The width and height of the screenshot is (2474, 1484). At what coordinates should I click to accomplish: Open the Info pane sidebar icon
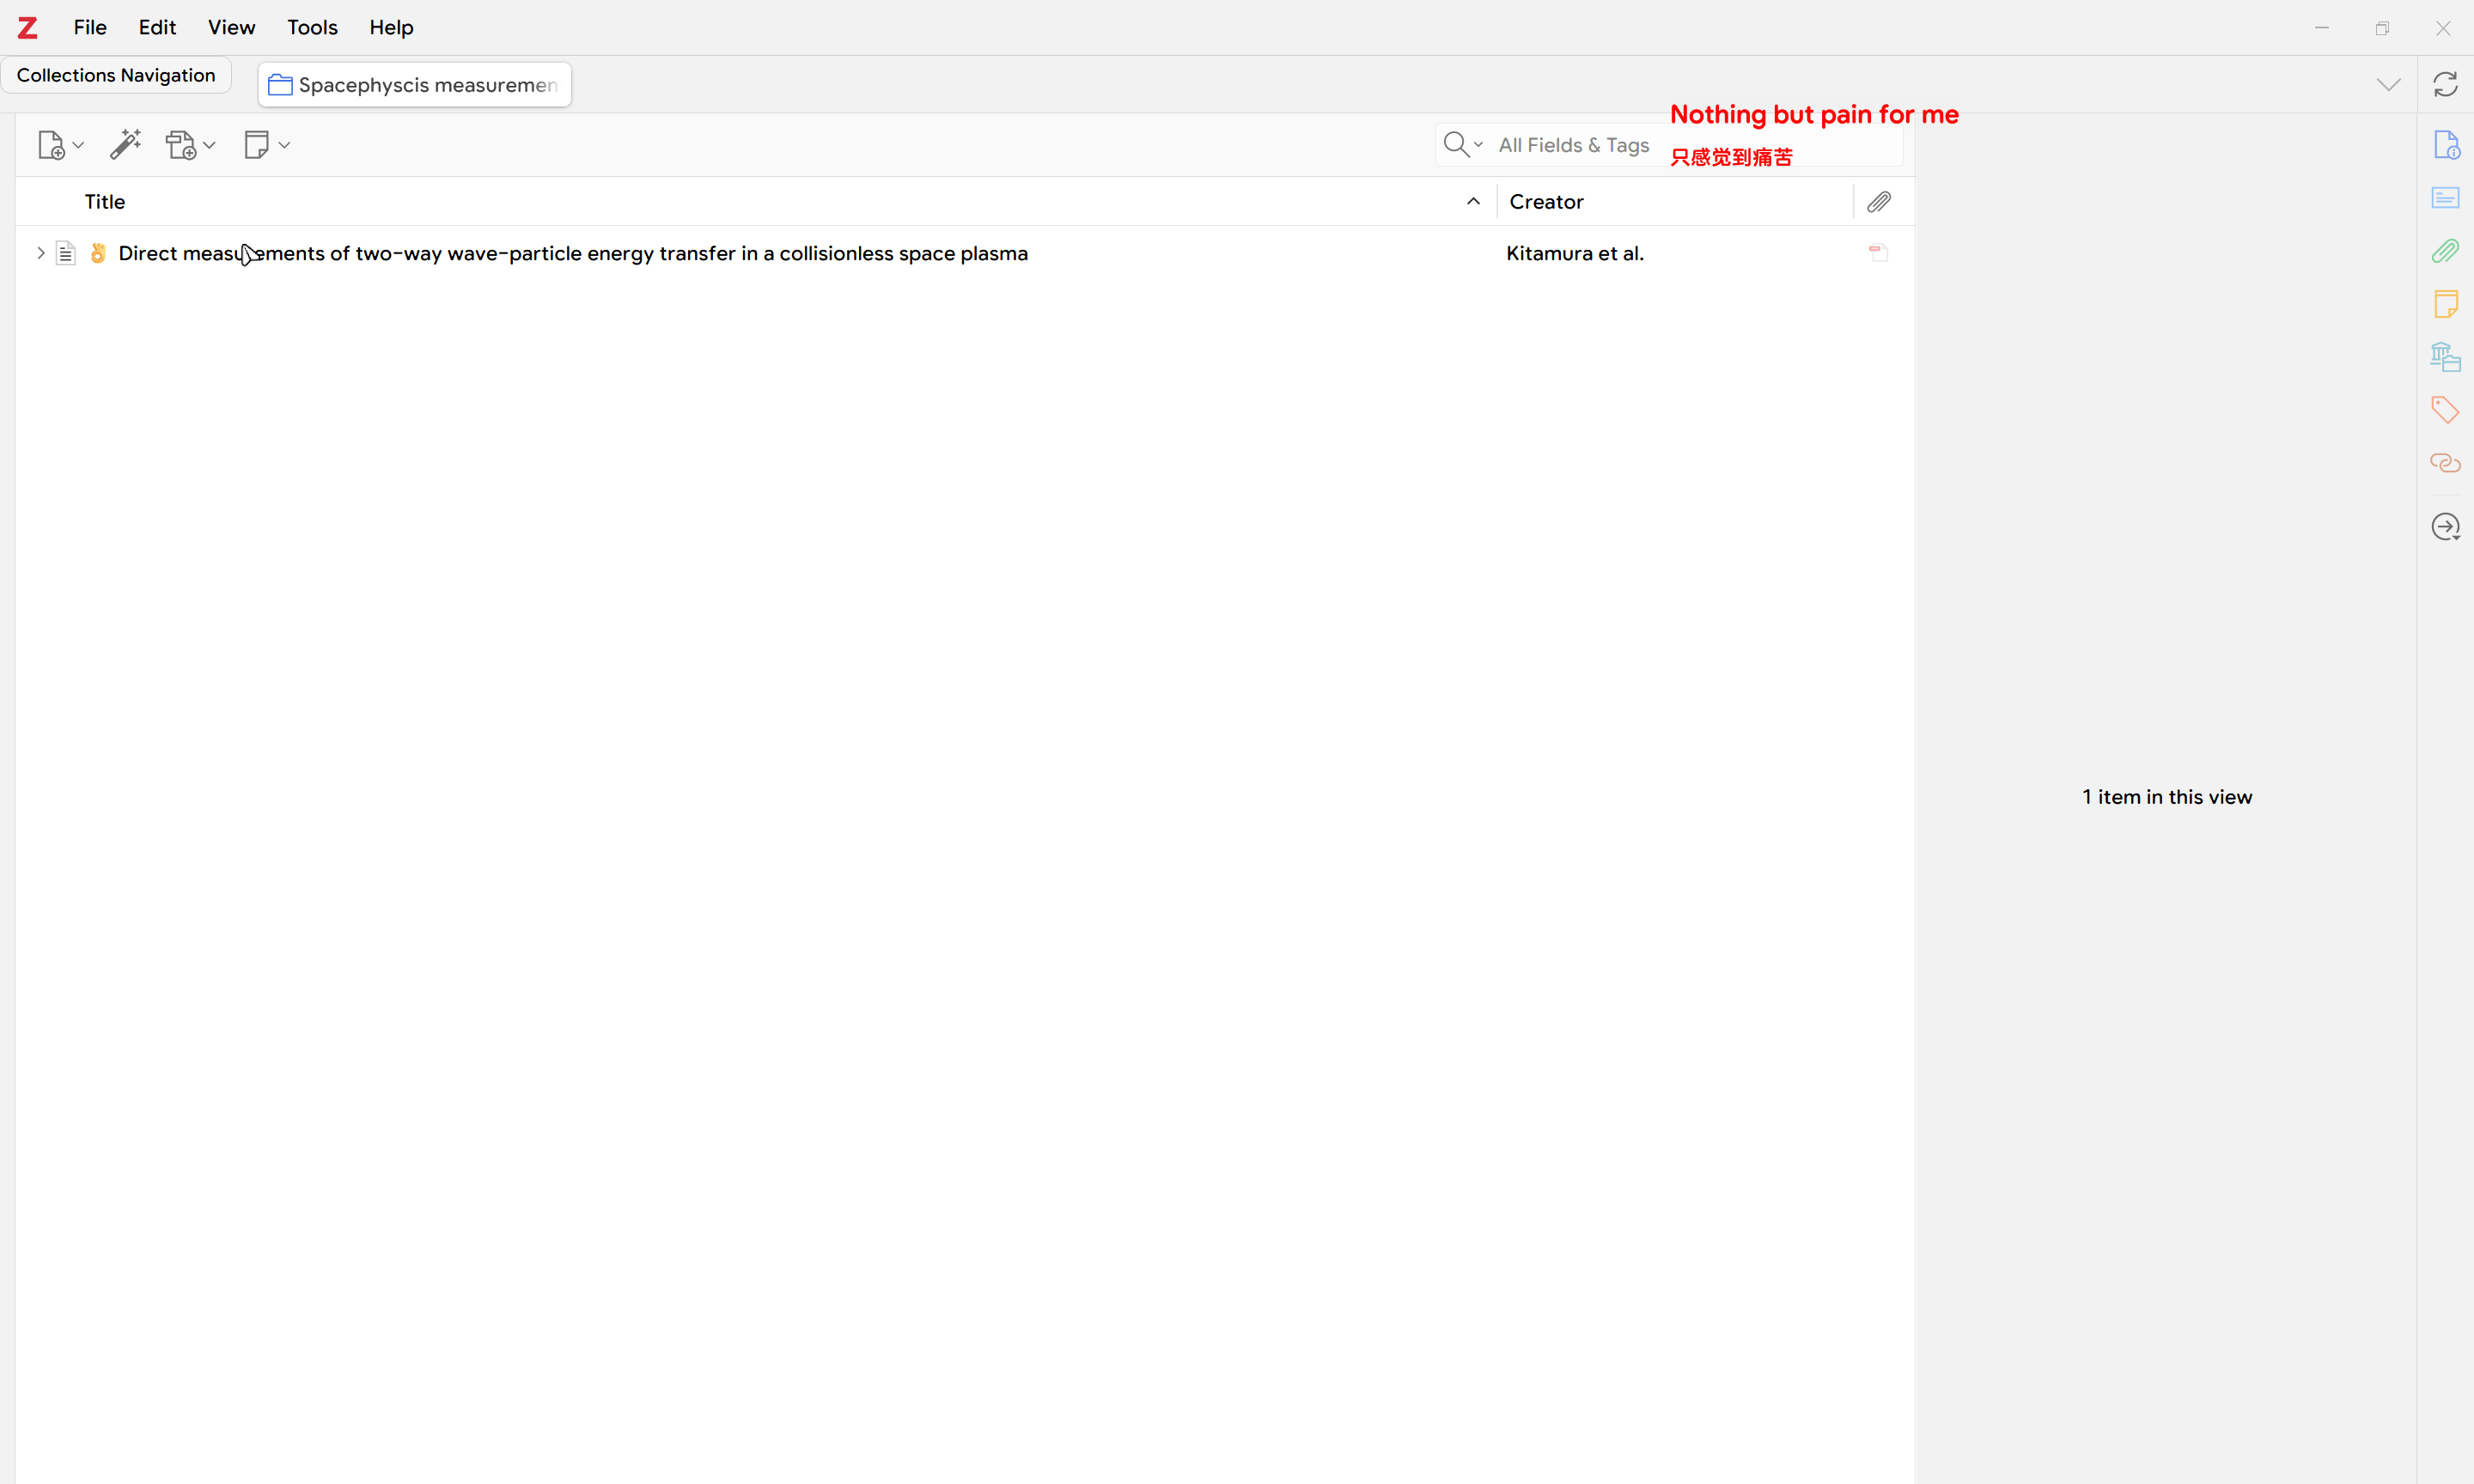pos(2445,146)
